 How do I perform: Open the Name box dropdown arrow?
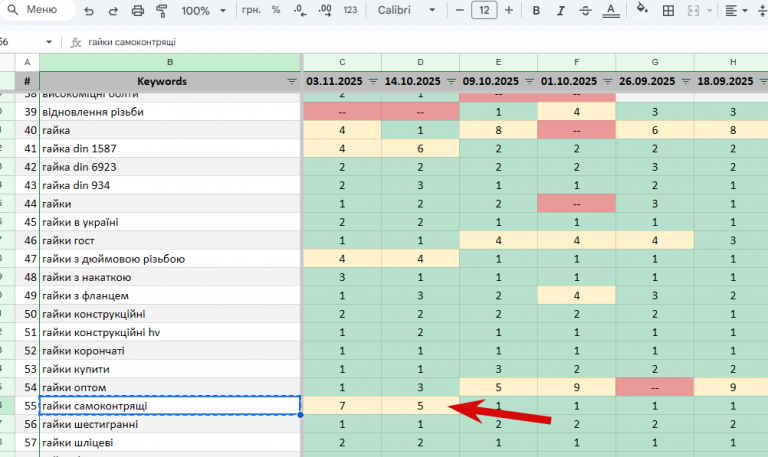(x=48, y=42)
